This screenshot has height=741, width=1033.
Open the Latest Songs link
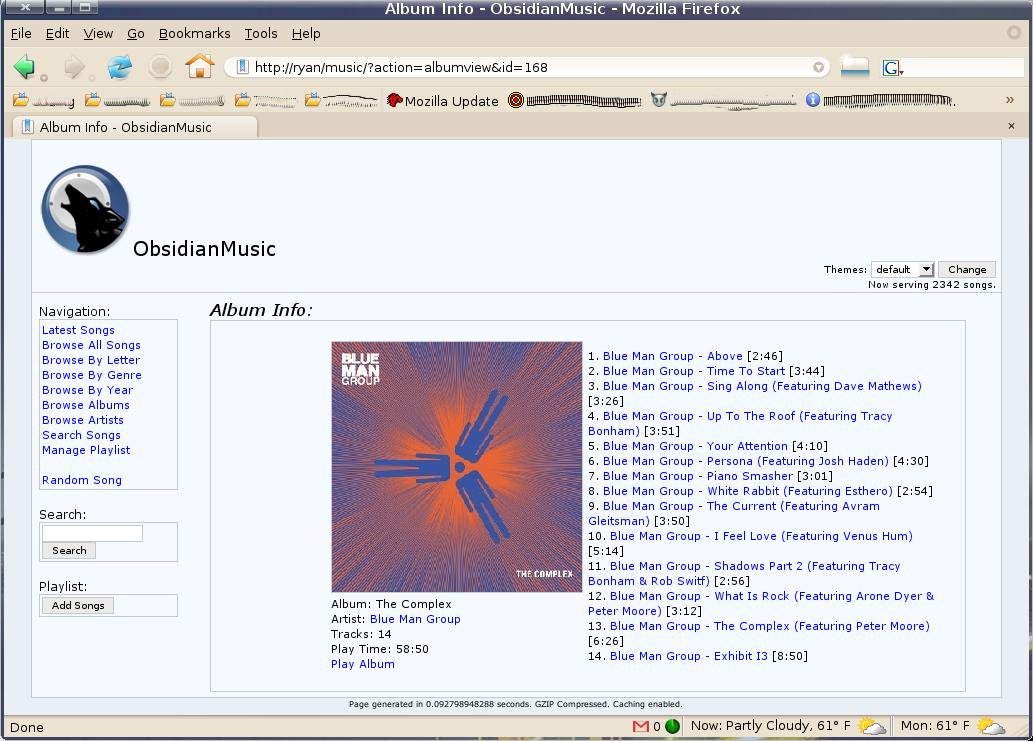[x=78, y=330]
